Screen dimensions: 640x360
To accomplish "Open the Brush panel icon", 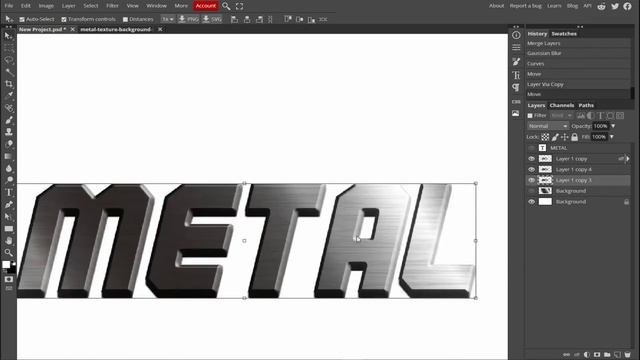I will coord(516,62).
